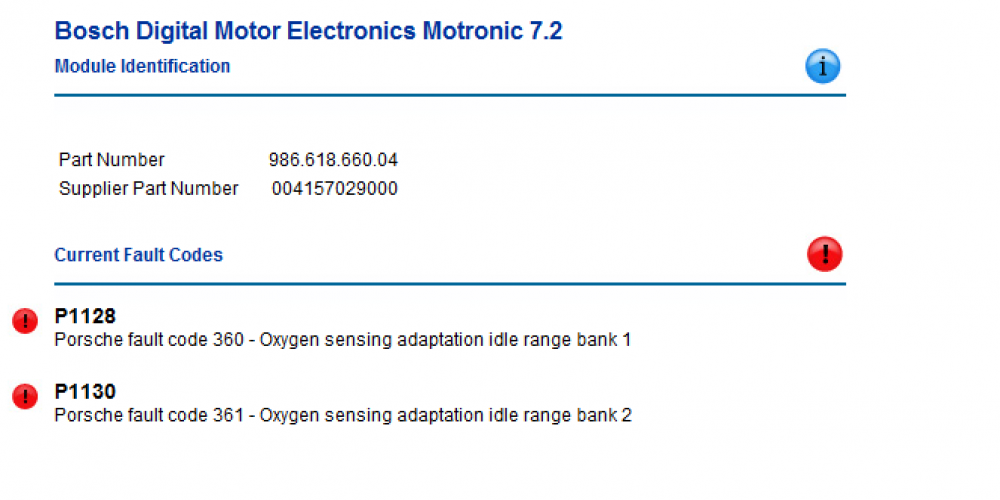Click the Supplier Part Number label
The height and width of the screenshot is (500, 1000).
[148, 188]
